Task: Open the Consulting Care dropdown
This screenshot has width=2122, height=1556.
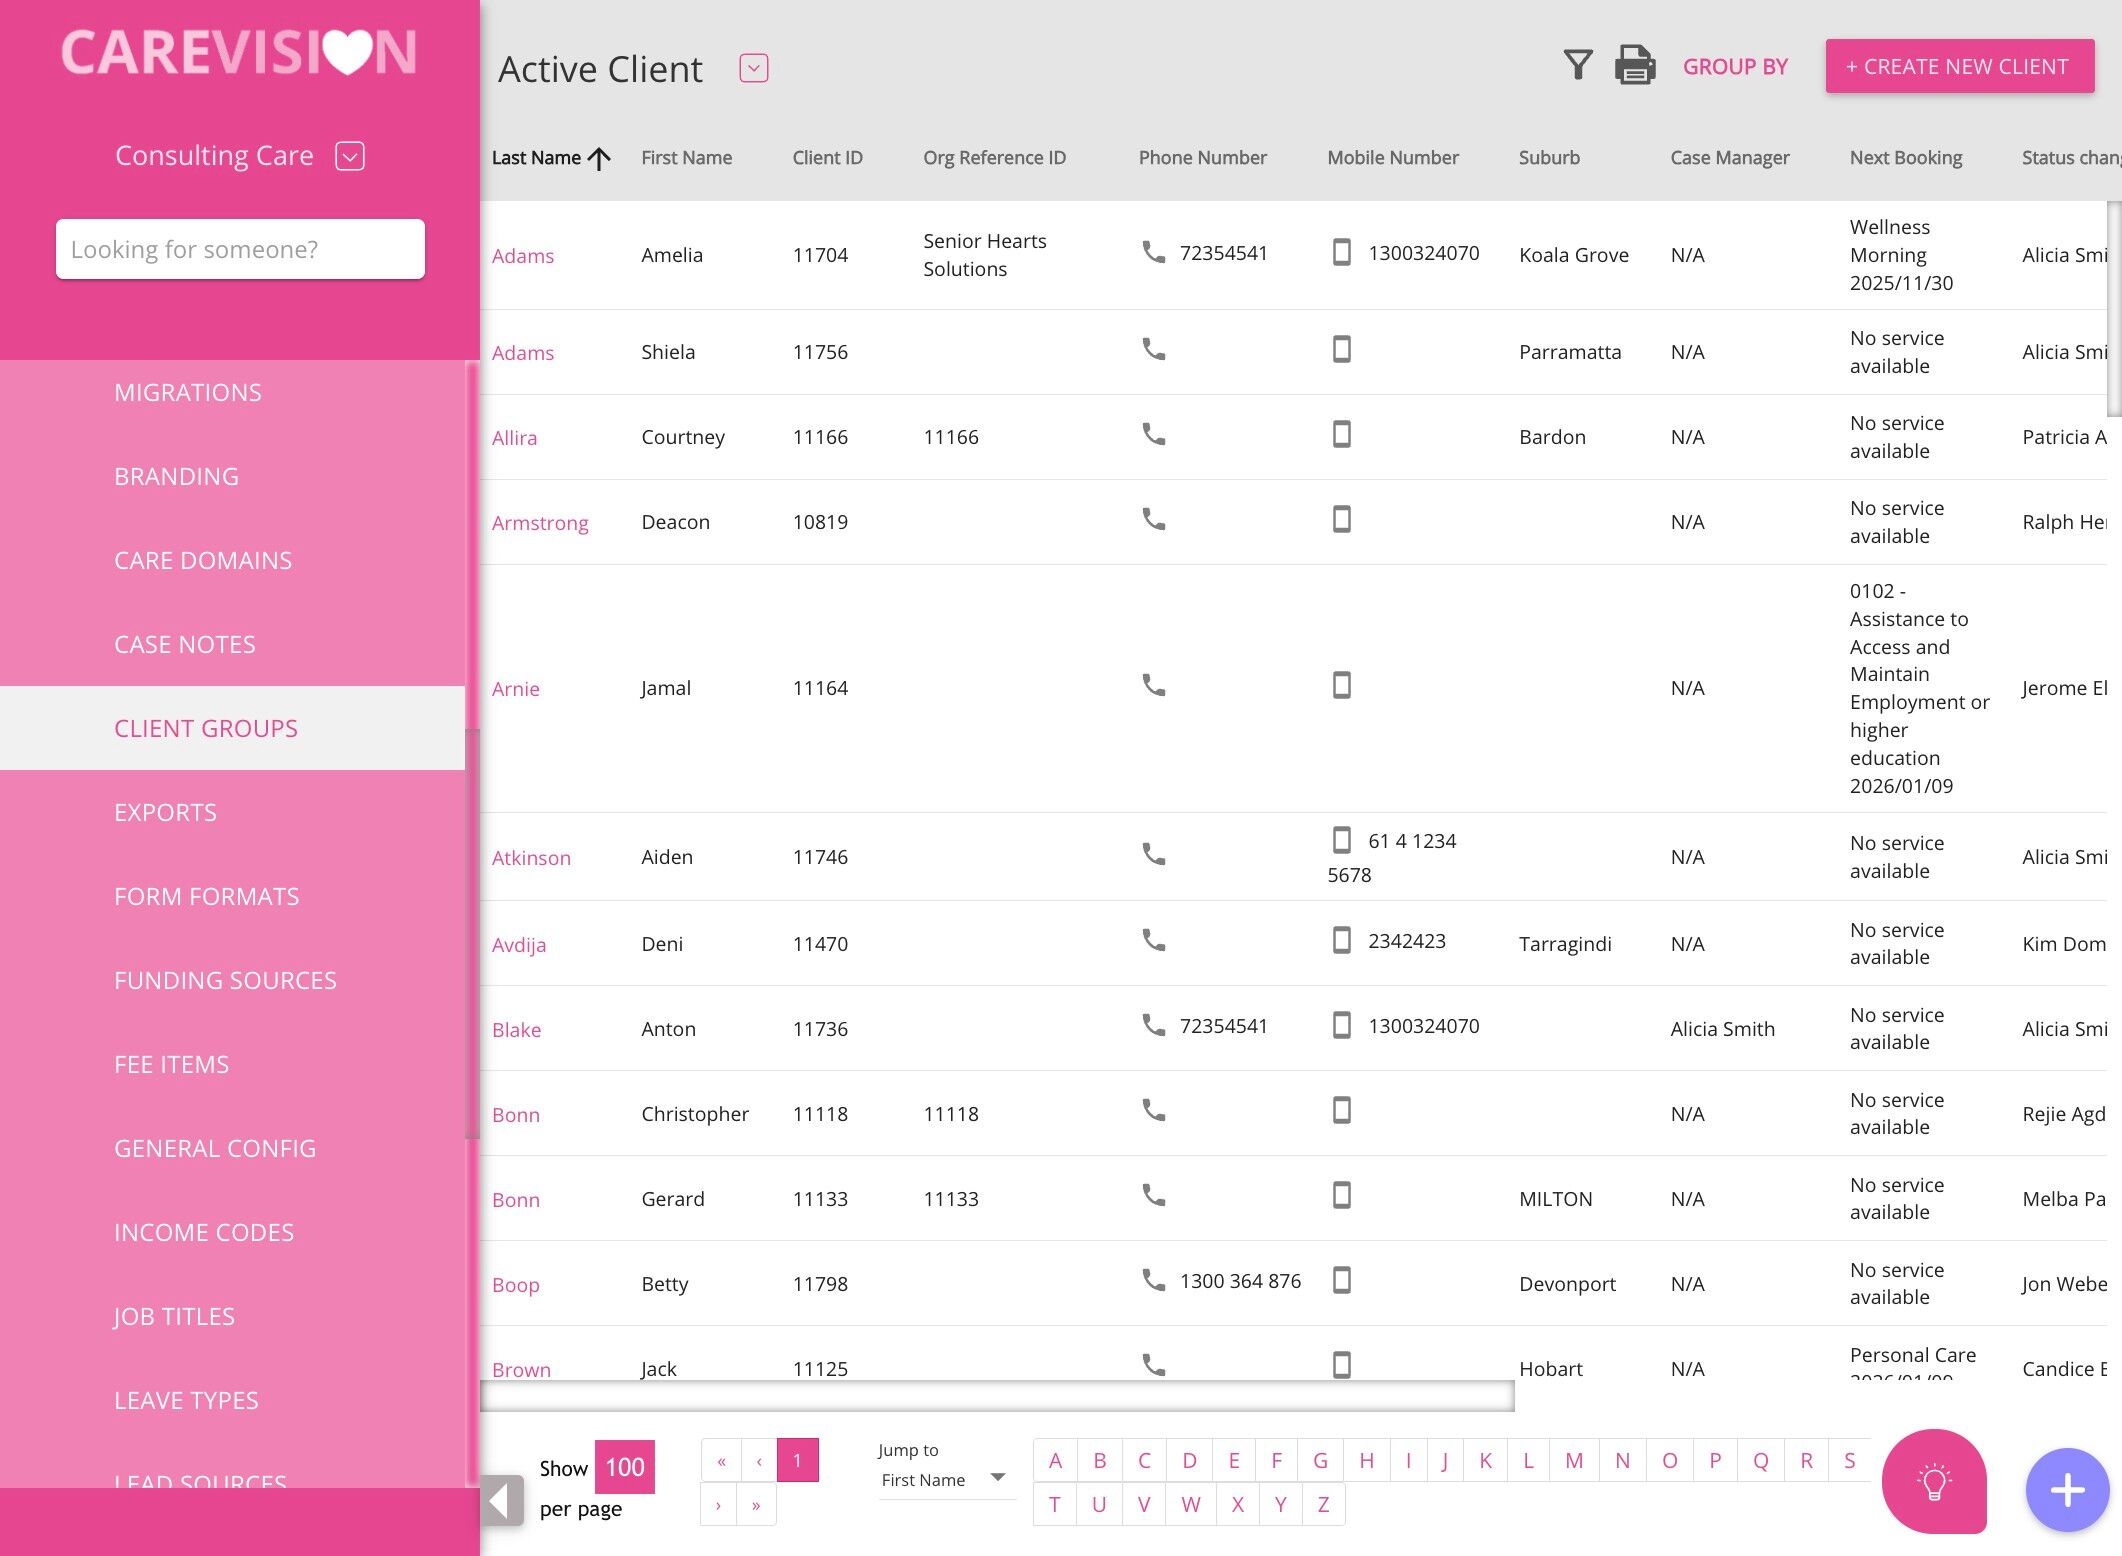Action: coord(350,156)
